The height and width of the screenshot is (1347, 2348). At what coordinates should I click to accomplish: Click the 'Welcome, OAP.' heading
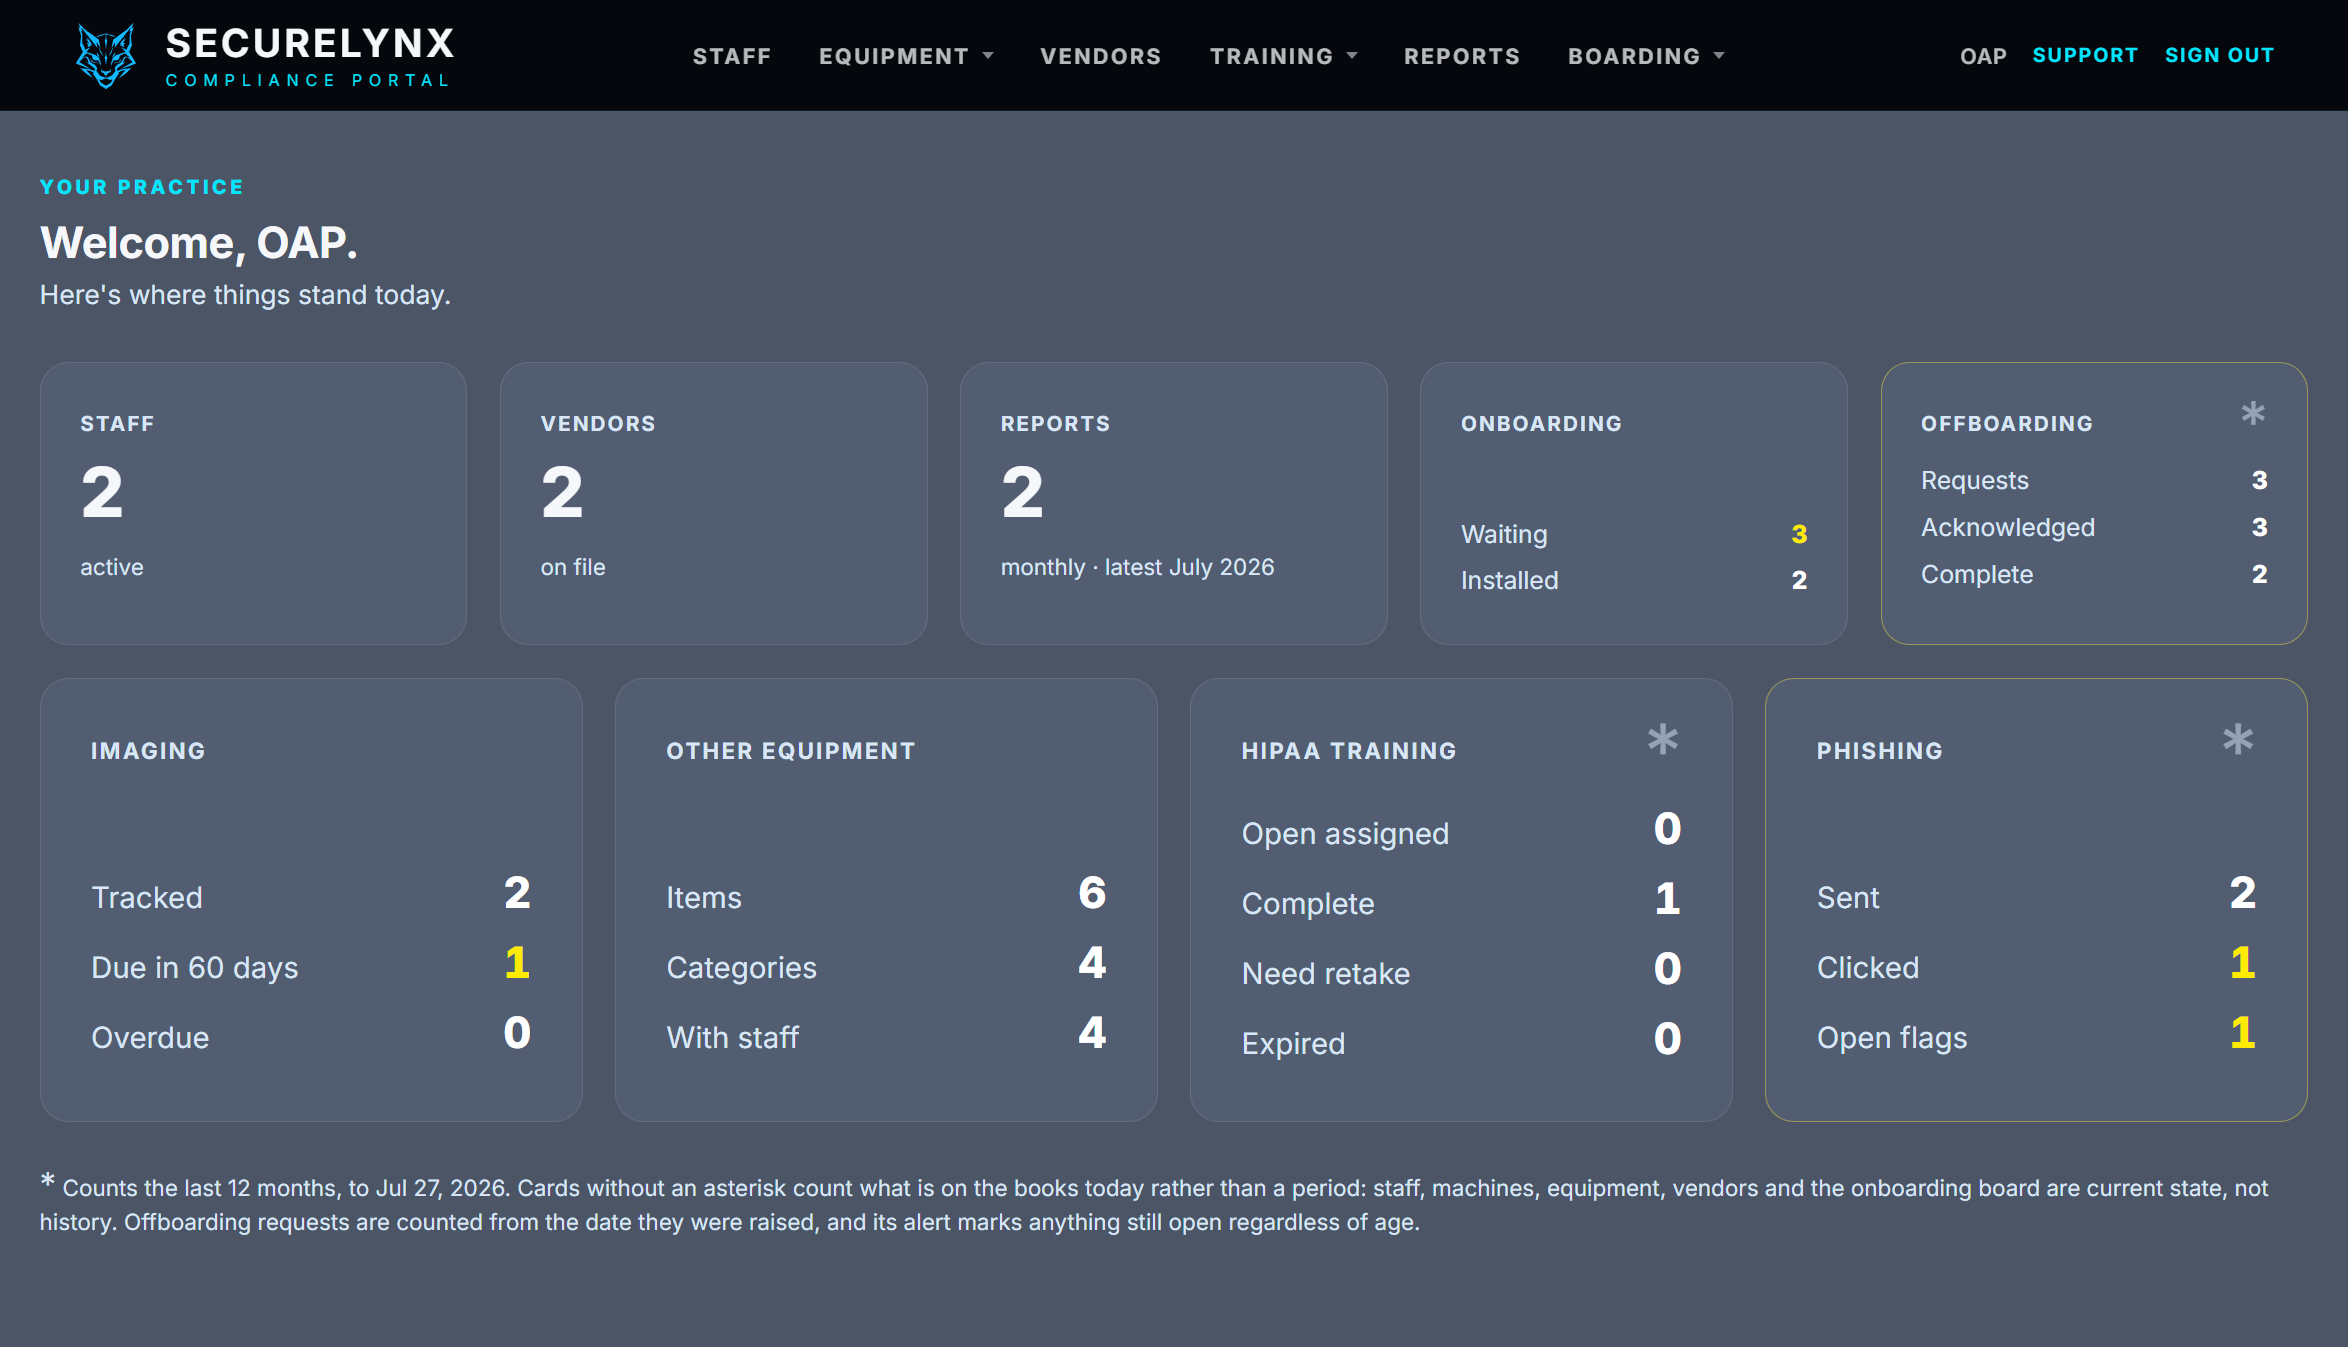tap(198, 243)
